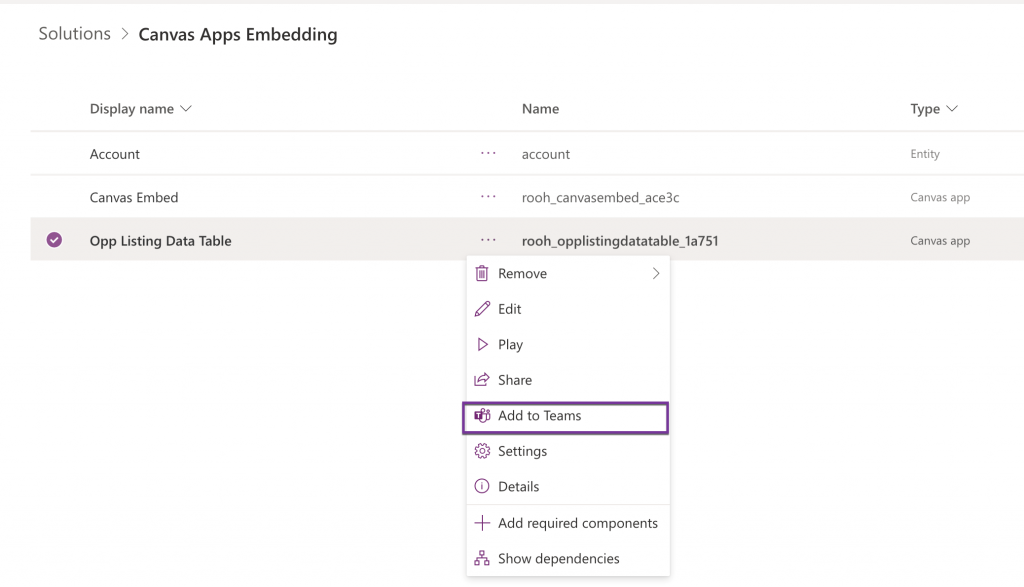Select Show dependencies in the menu

point(558,558)
